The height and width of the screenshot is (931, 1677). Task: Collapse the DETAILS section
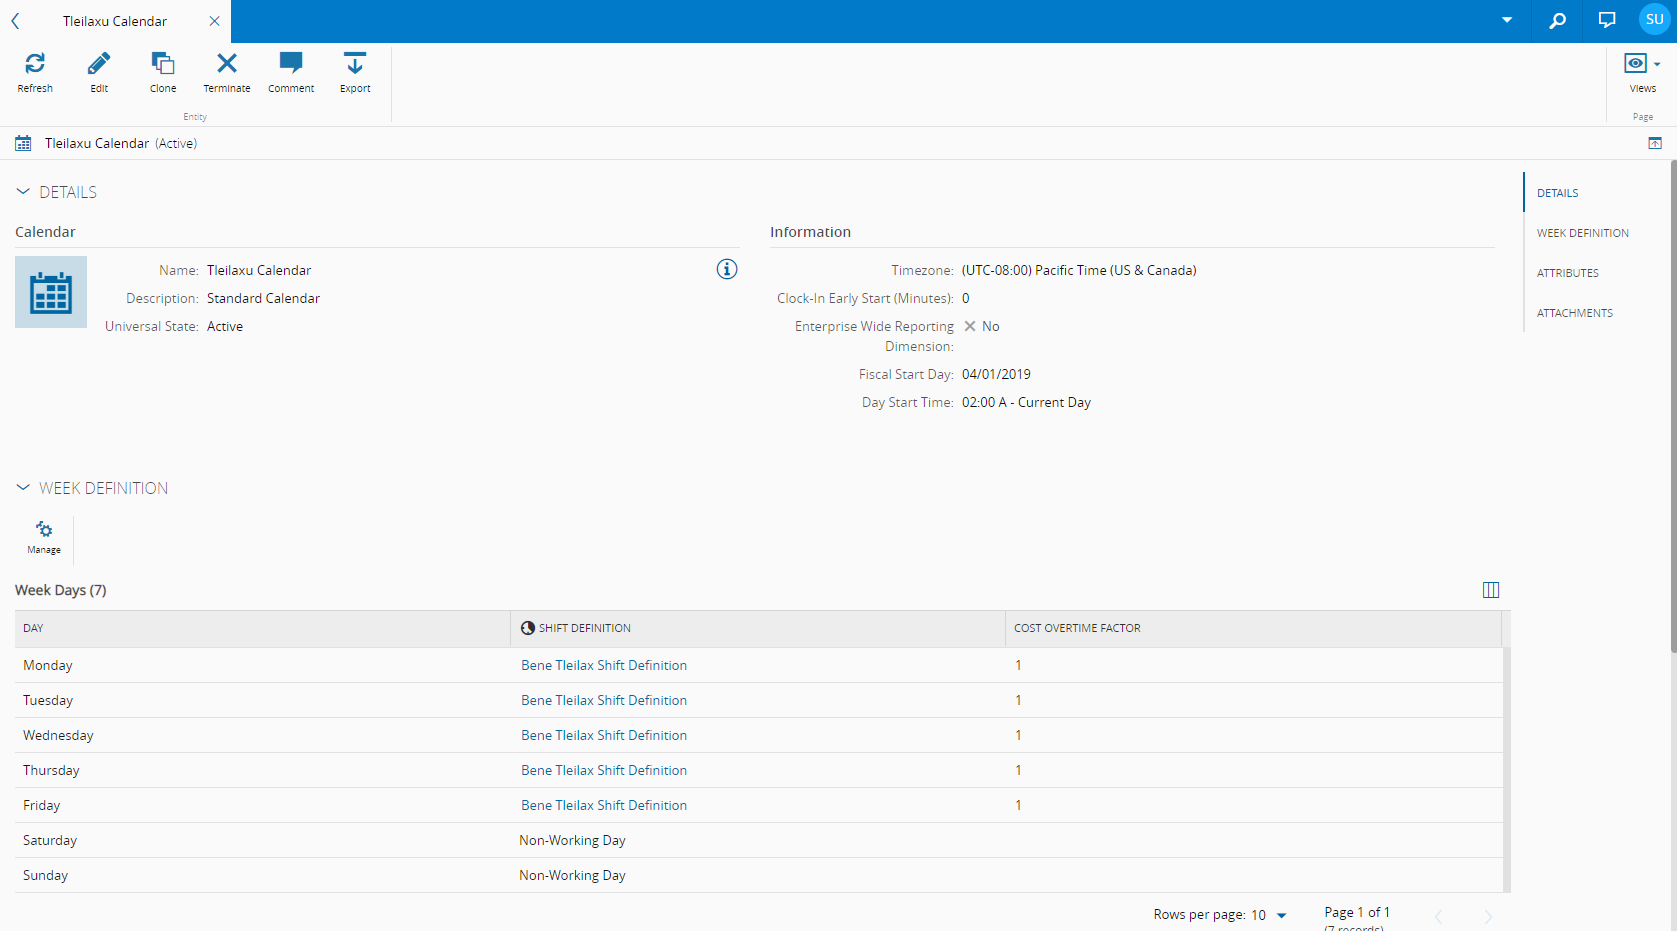23,192
